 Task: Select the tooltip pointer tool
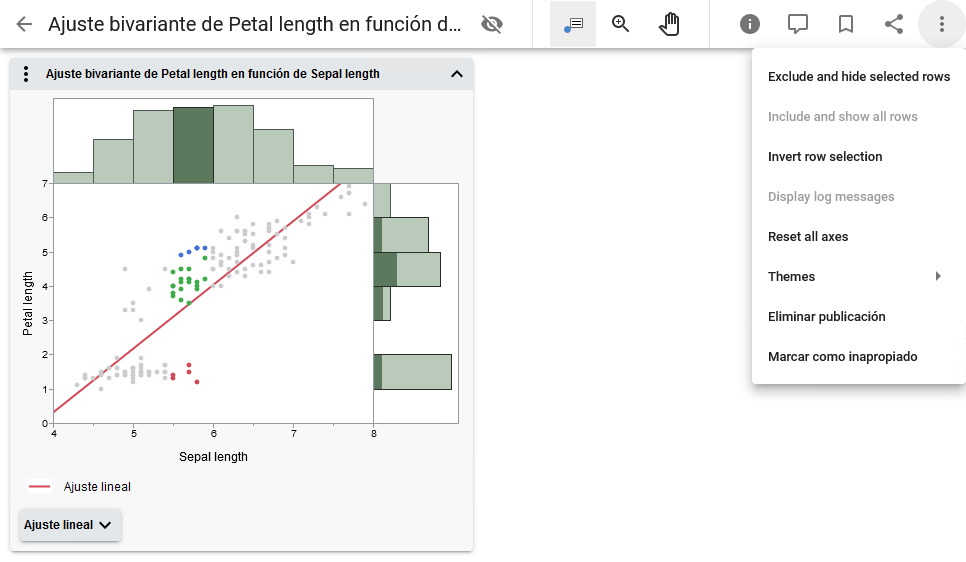point(573,24)
